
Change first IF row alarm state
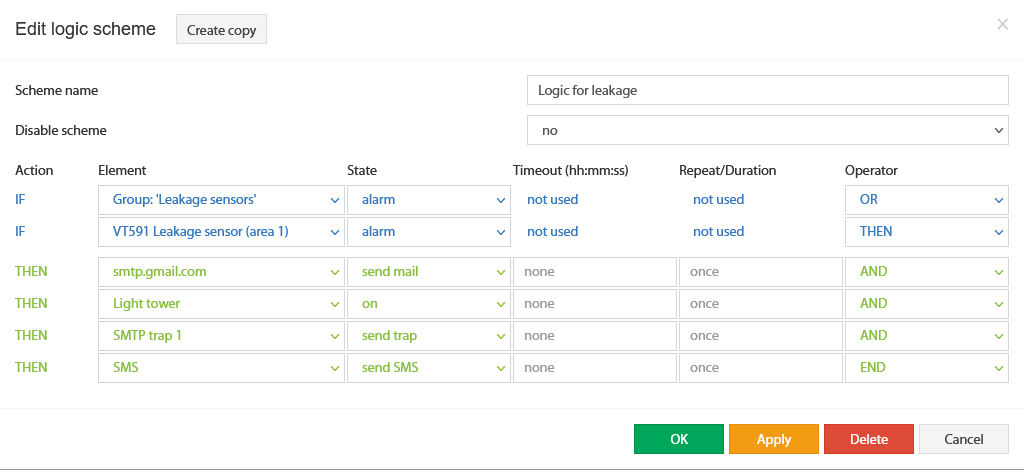pos(428,200)
